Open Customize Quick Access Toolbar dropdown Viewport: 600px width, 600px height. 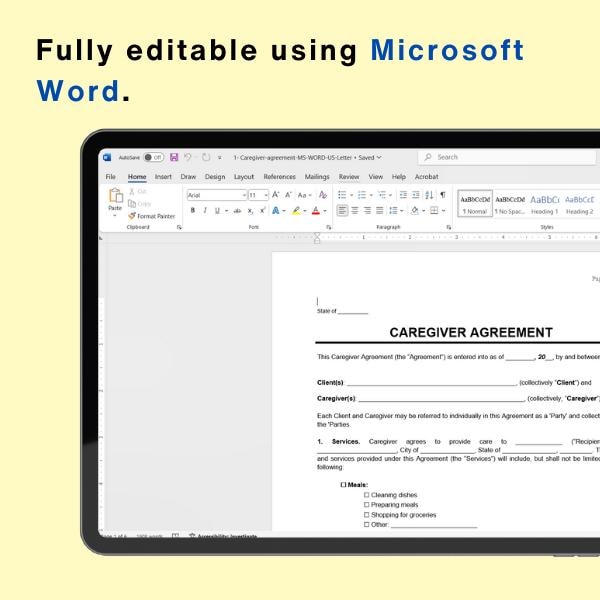tap(220, 158)
